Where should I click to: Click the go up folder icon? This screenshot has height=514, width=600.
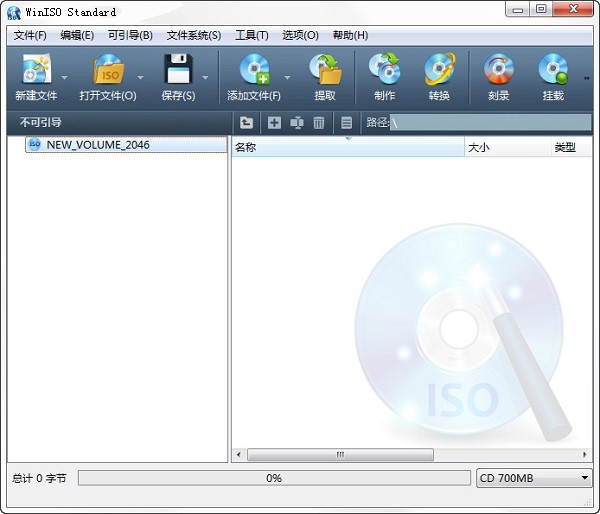coord(246,123)
